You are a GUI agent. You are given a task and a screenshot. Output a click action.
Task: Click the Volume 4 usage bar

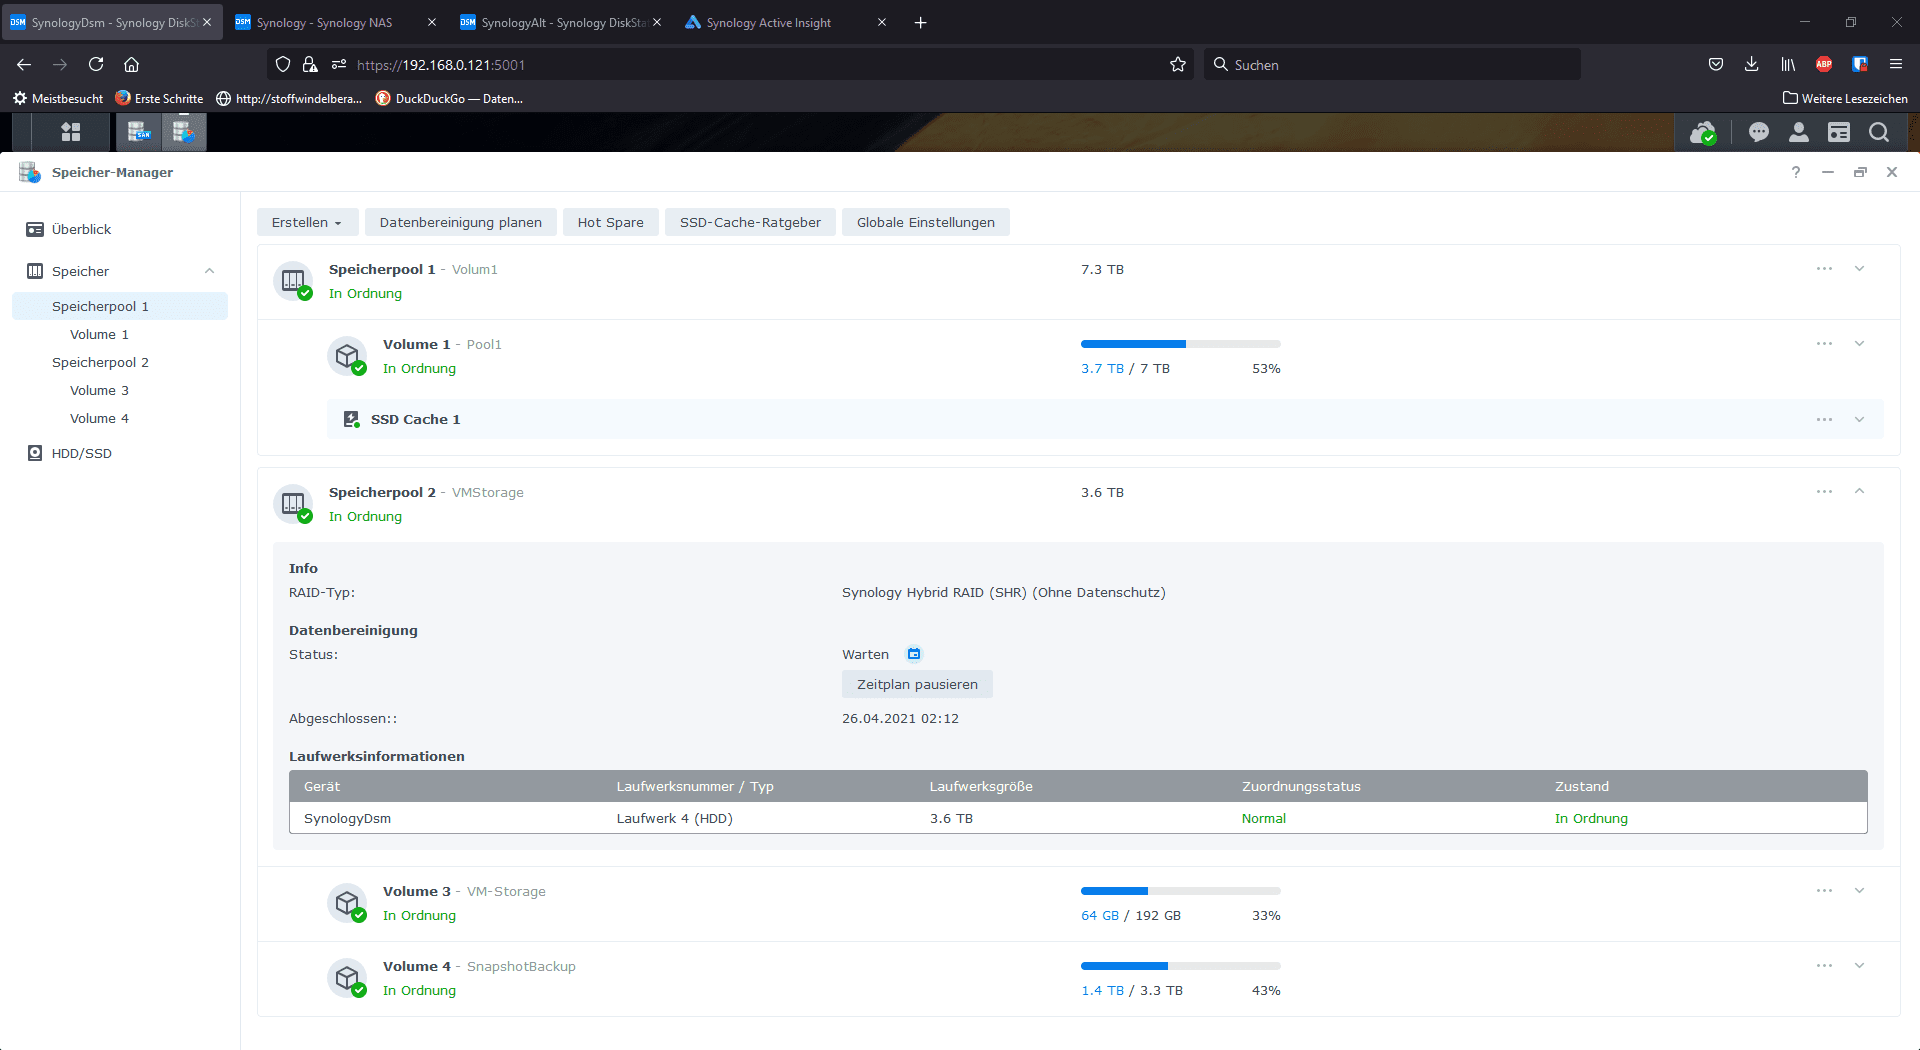click(1180, 966)
